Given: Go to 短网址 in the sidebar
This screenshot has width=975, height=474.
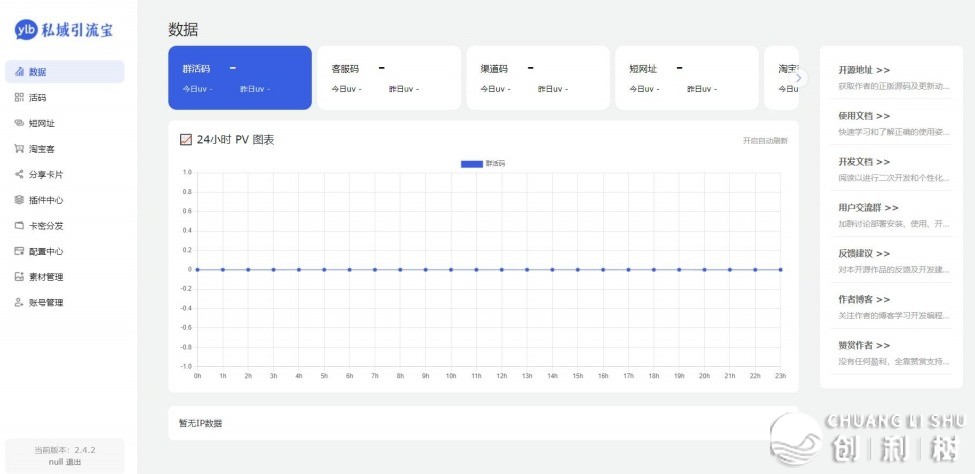Looking at the screenshot, I should click(65, 123).
